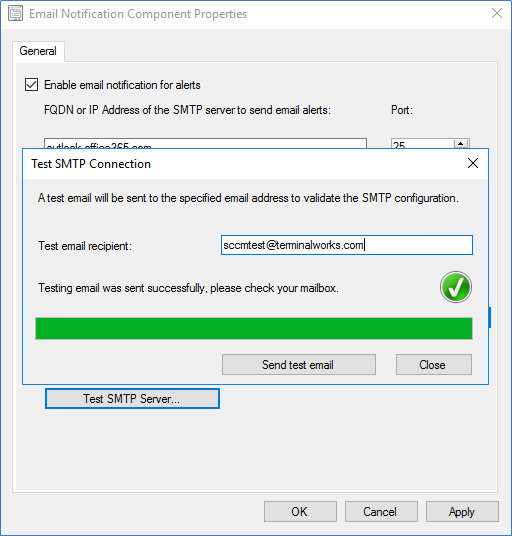
Task: Click the success status message text
Action: (x=188, y=288)
